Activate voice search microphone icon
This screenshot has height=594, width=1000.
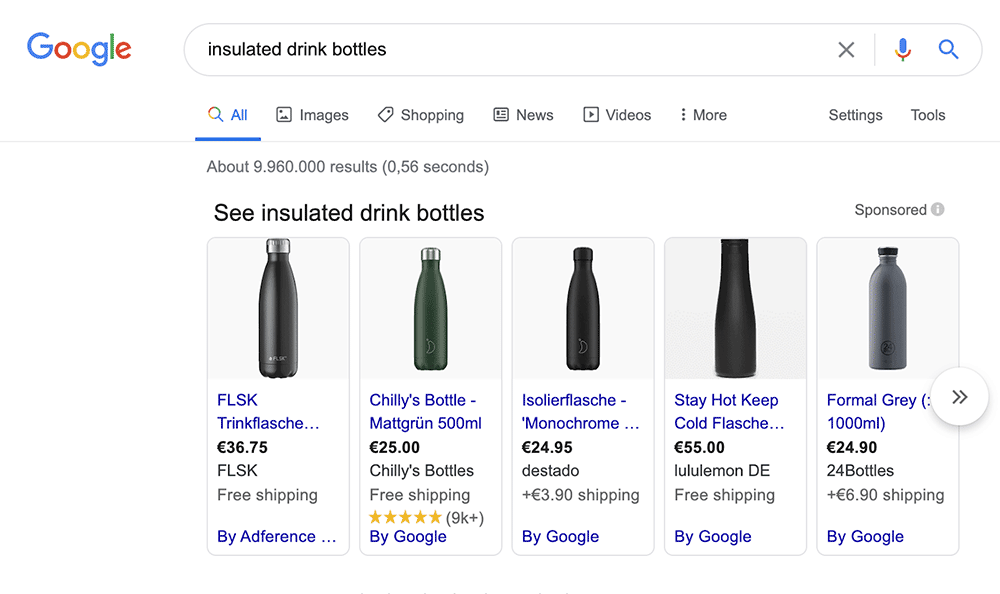point(903,49)
